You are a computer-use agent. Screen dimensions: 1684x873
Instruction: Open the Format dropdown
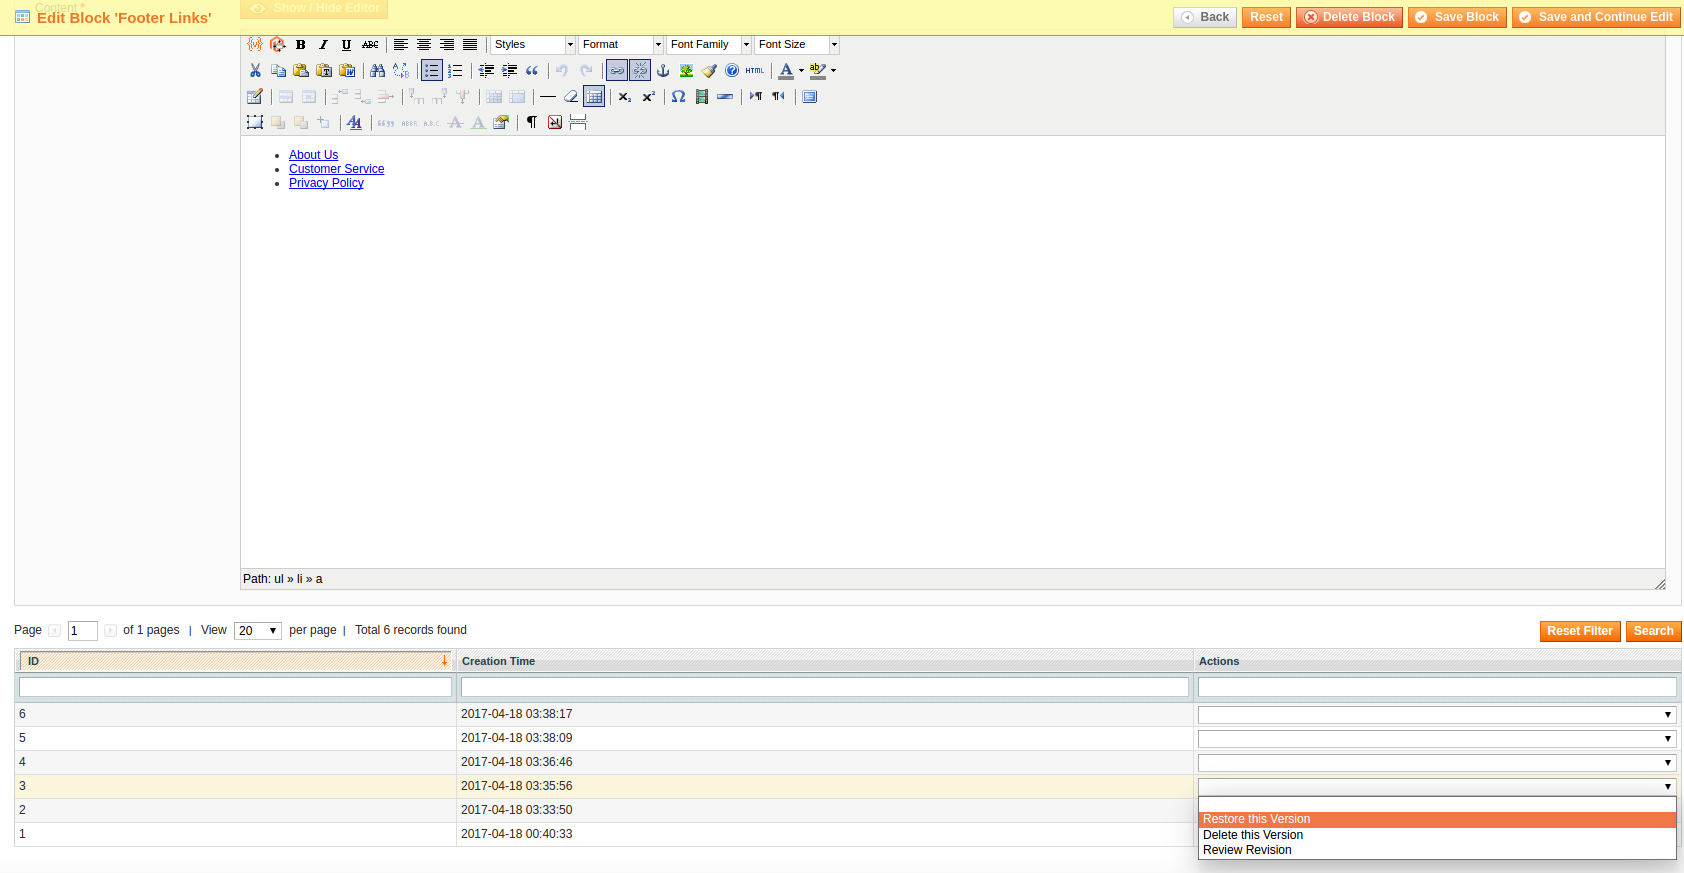click(x=621, y=45)
